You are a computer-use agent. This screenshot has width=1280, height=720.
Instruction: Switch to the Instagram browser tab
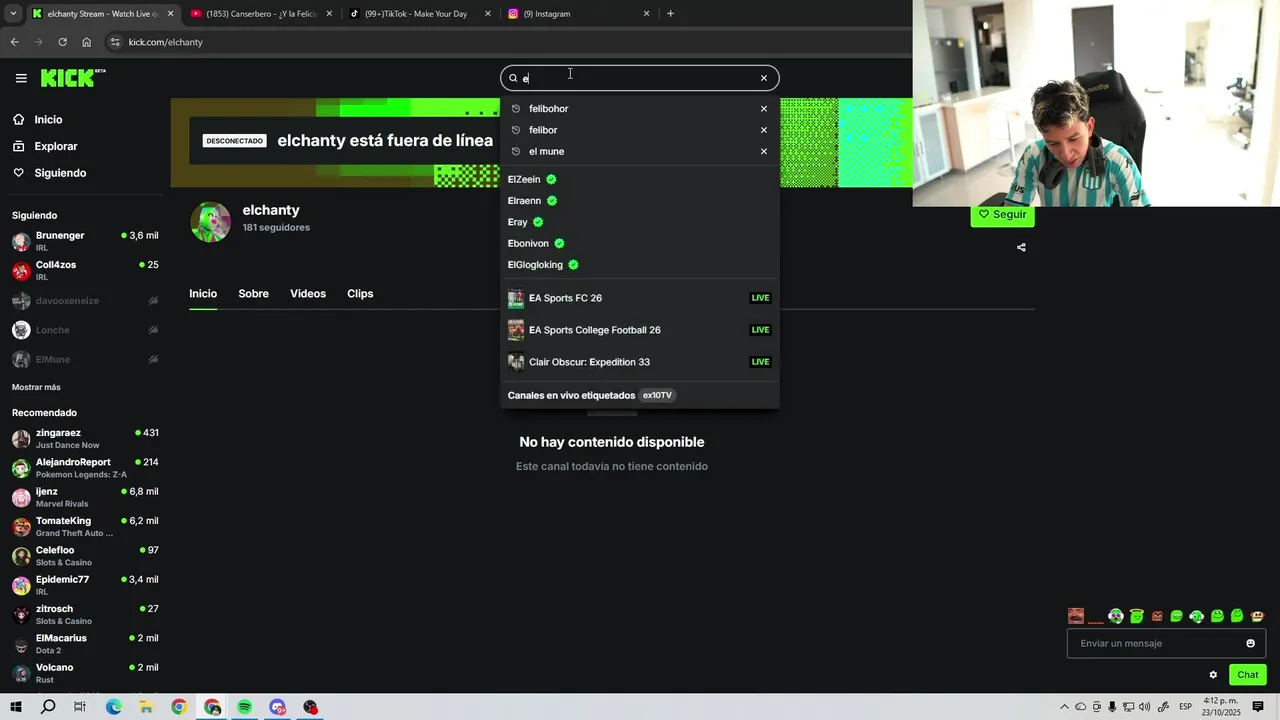pyautogui.click(x=578, y=14)
